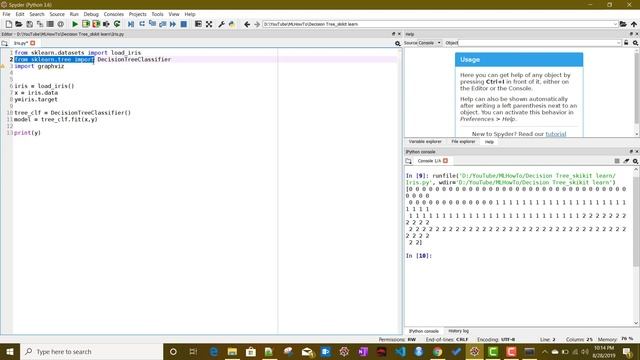This screenshot has width=640, height=360.
Task: Open the Search menu
Action: (37, 14)
